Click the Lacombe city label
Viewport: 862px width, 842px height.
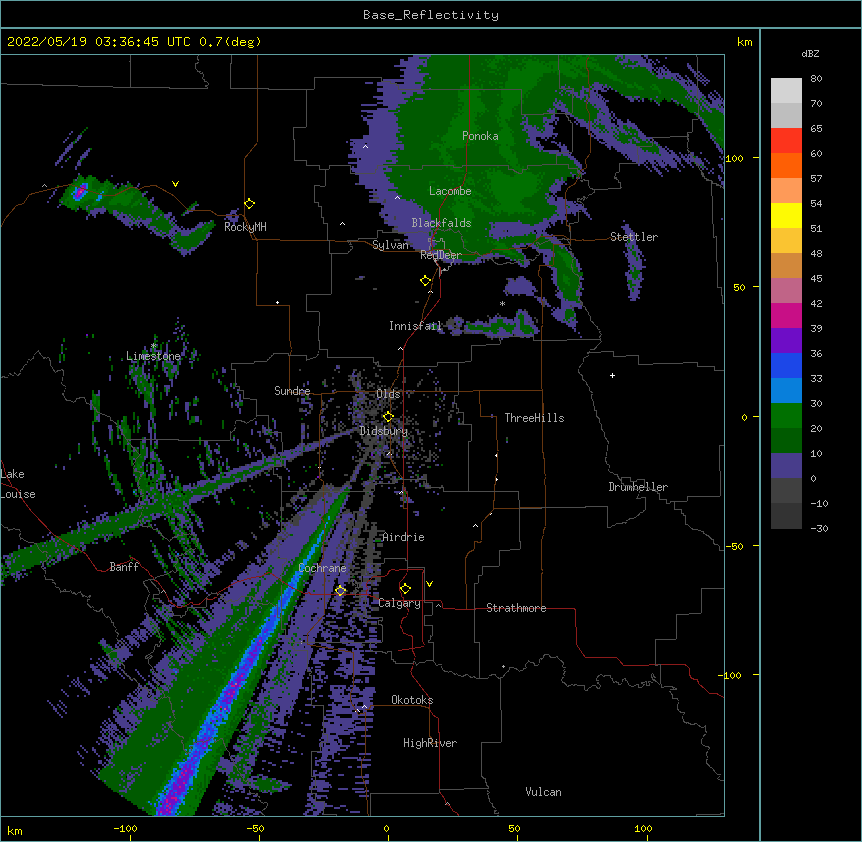point(450,191)
